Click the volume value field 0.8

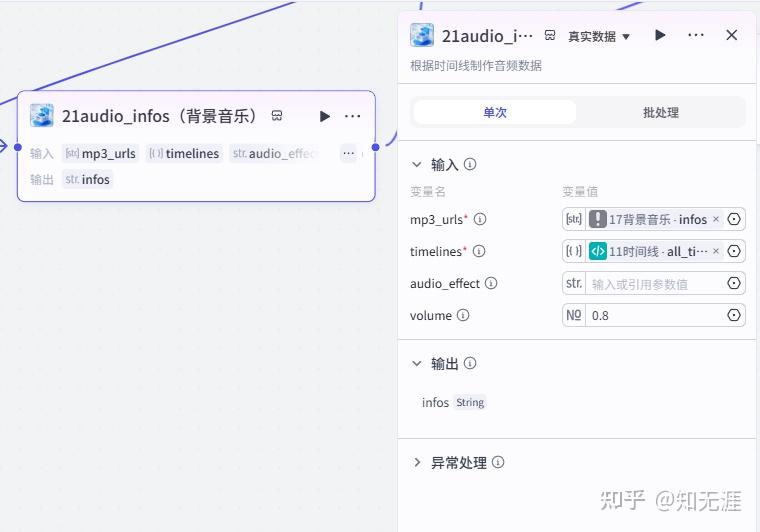(x=655, y=315)
